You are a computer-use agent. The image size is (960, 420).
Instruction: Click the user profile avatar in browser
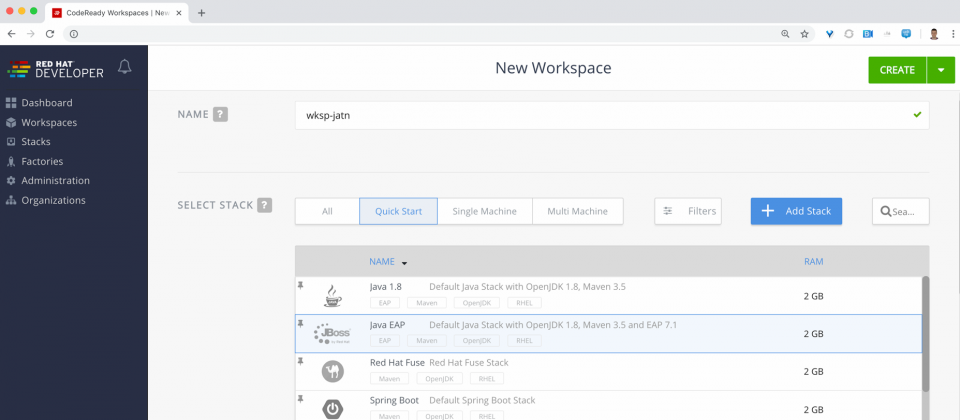click(934, 34)
